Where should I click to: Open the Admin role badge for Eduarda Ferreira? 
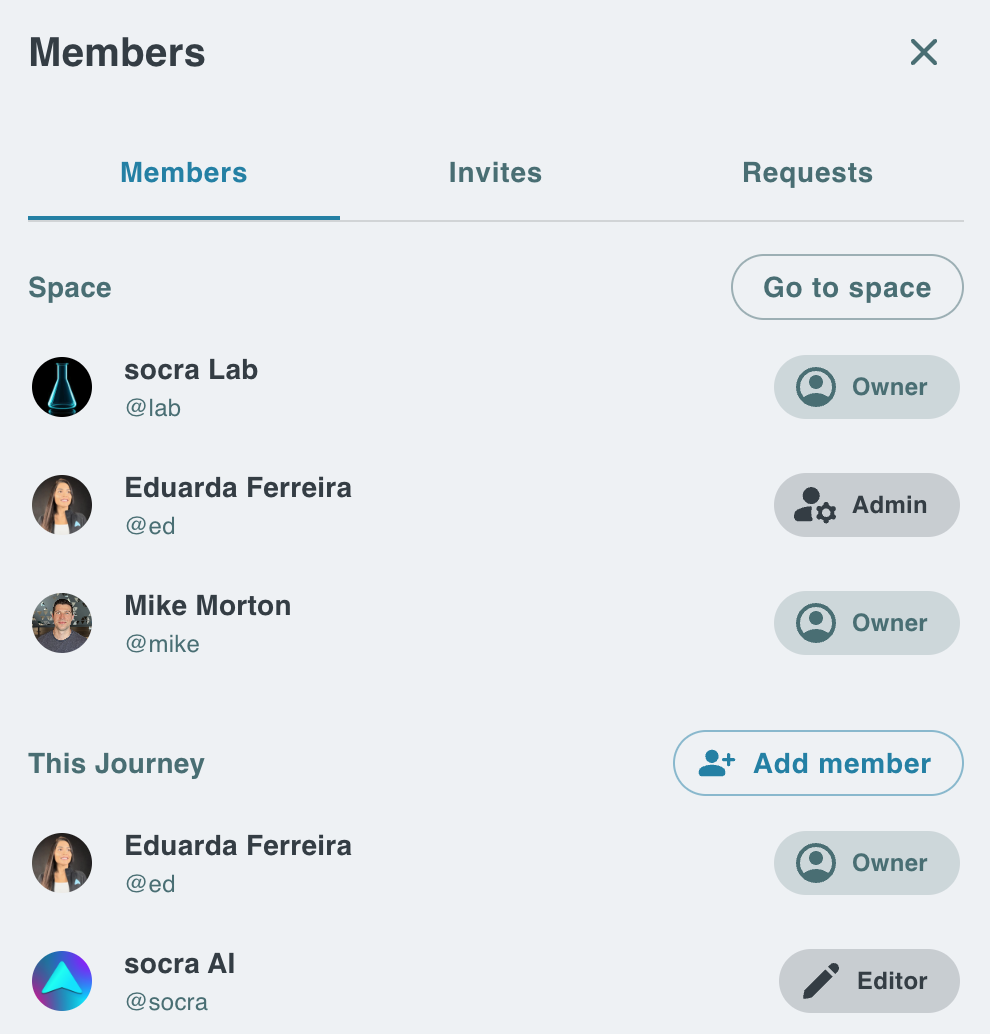(866, 505)
